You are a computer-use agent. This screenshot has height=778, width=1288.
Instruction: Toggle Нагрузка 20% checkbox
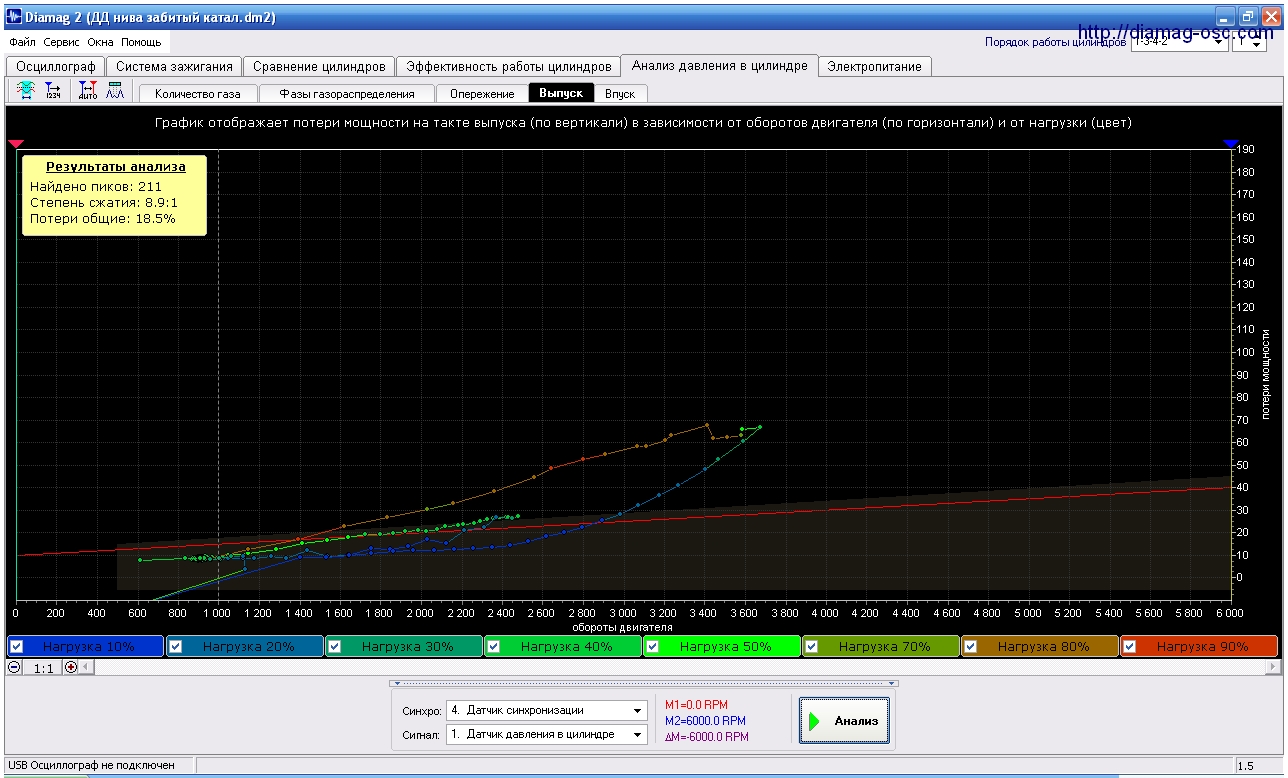[x=175, y=646]
